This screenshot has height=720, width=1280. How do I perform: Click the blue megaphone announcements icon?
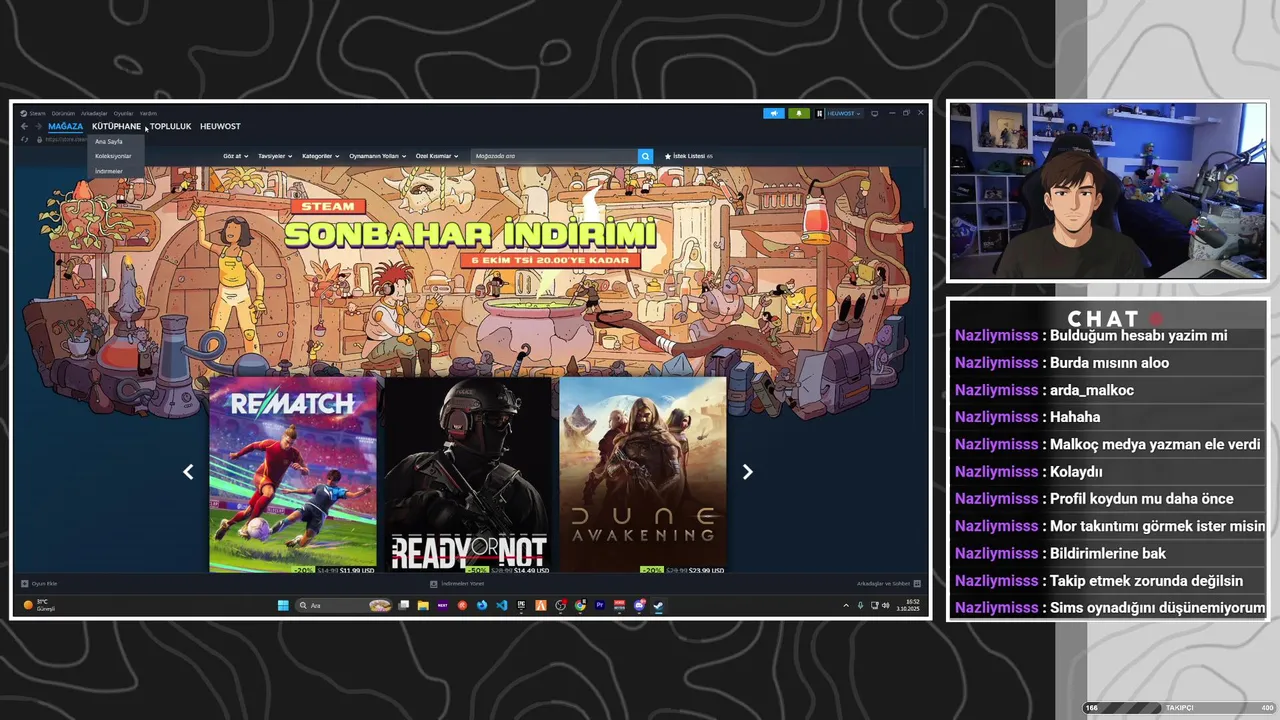point(774,113)
